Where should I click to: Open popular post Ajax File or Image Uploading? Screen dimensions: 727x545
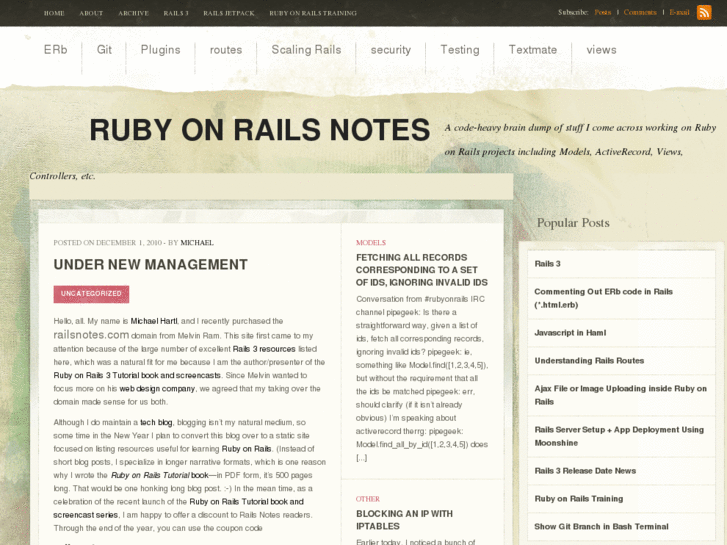pyautogui.click(x=621, y=395)
